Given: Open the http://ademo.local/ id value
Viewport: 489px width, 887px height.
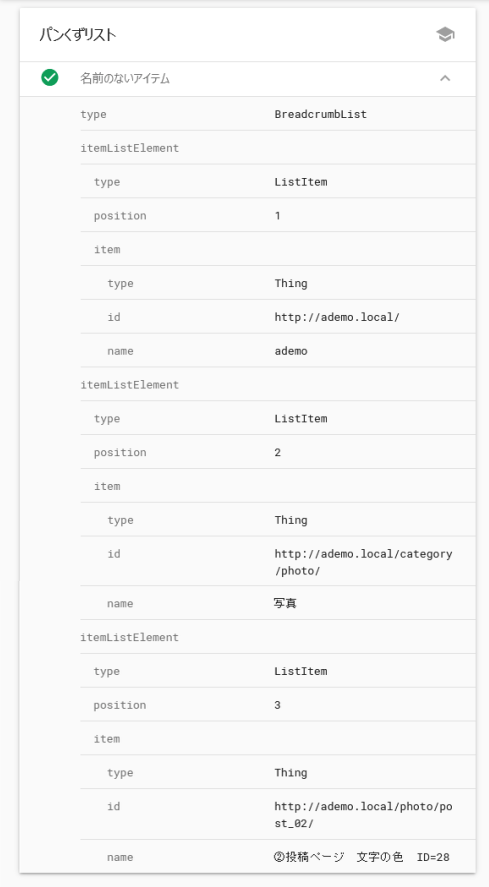Looking at the screenshot, I should (337, 317).
